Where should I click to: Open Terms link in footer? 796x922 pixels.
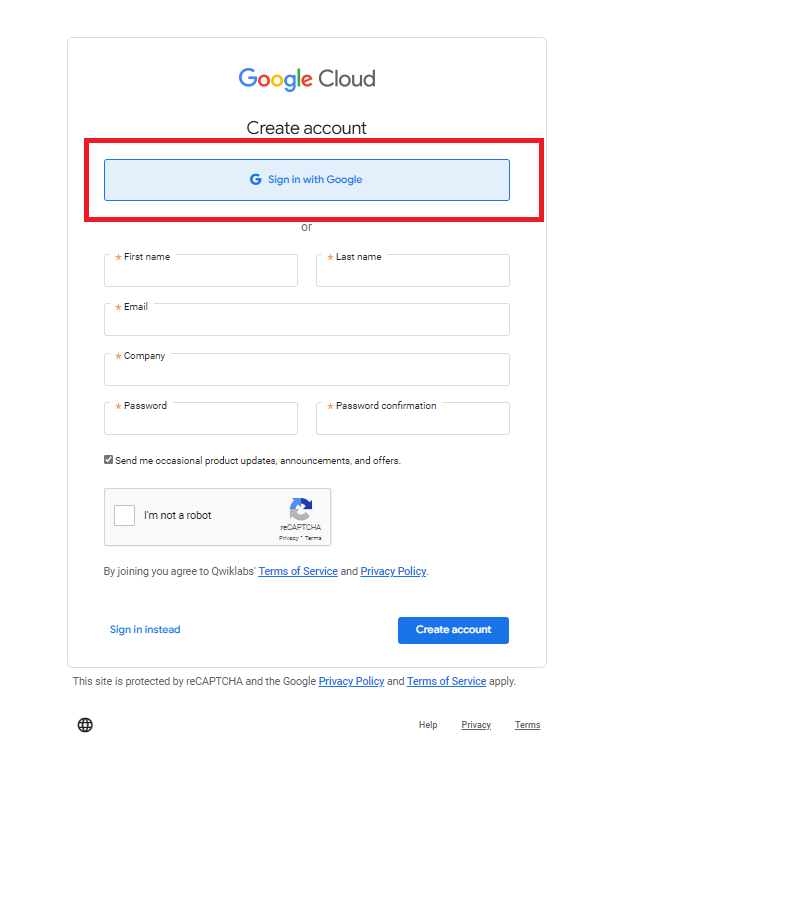pyautogui.click(x=527, y=725)
